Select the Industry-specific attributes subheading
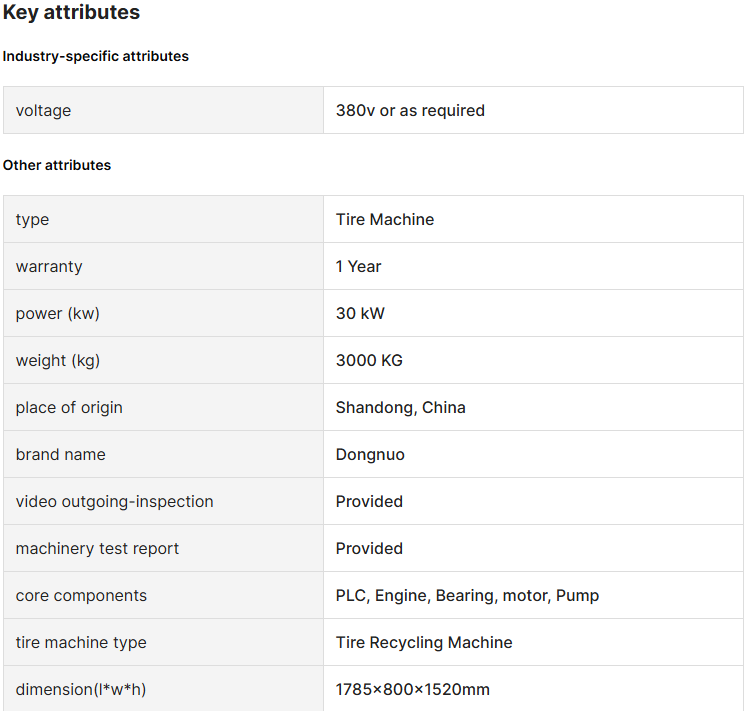The height and width of the screenshot is (711, 745). click(x=96, y=56)
